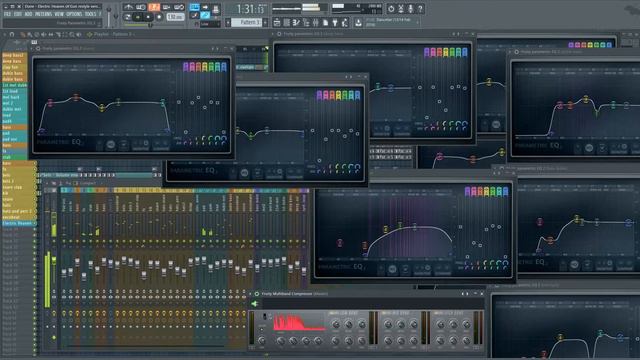
Task: Open the FILE menu
Action: click(7, 14)
